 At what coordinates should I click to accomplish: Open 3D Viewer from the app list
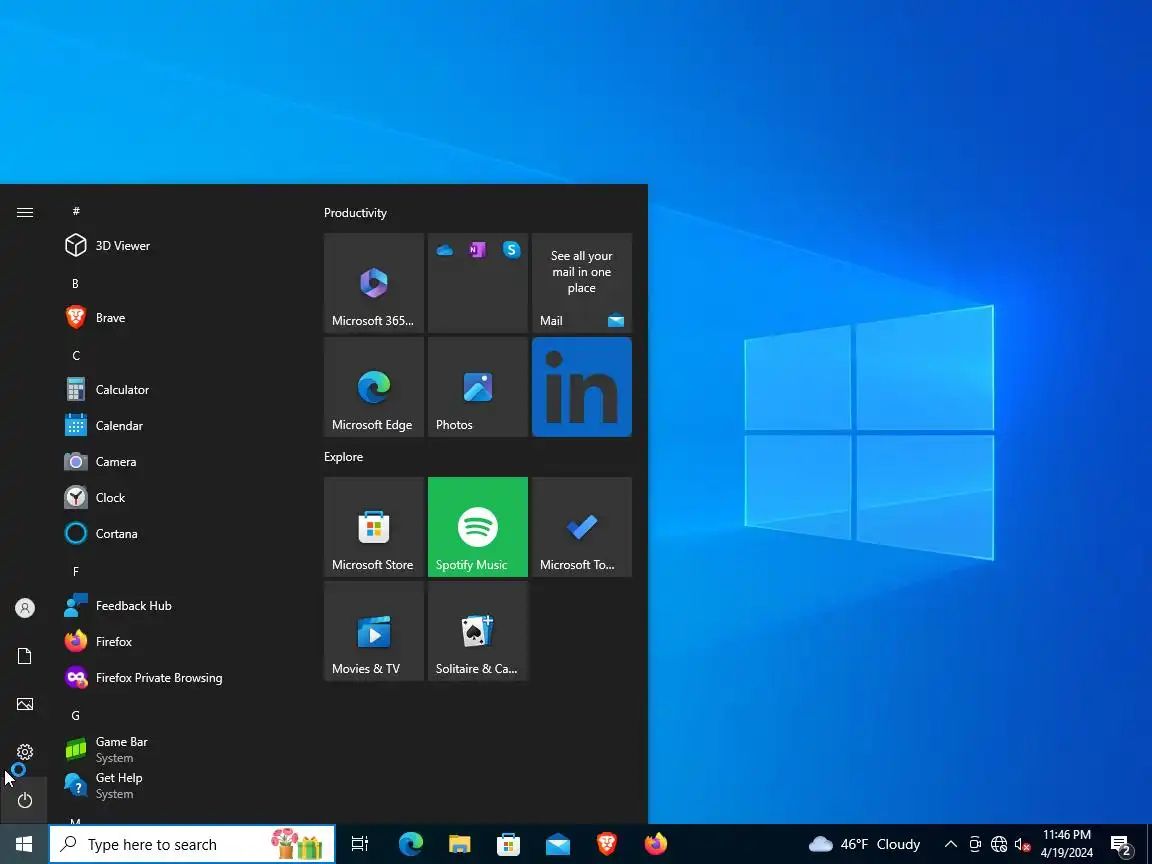point(176,245)
